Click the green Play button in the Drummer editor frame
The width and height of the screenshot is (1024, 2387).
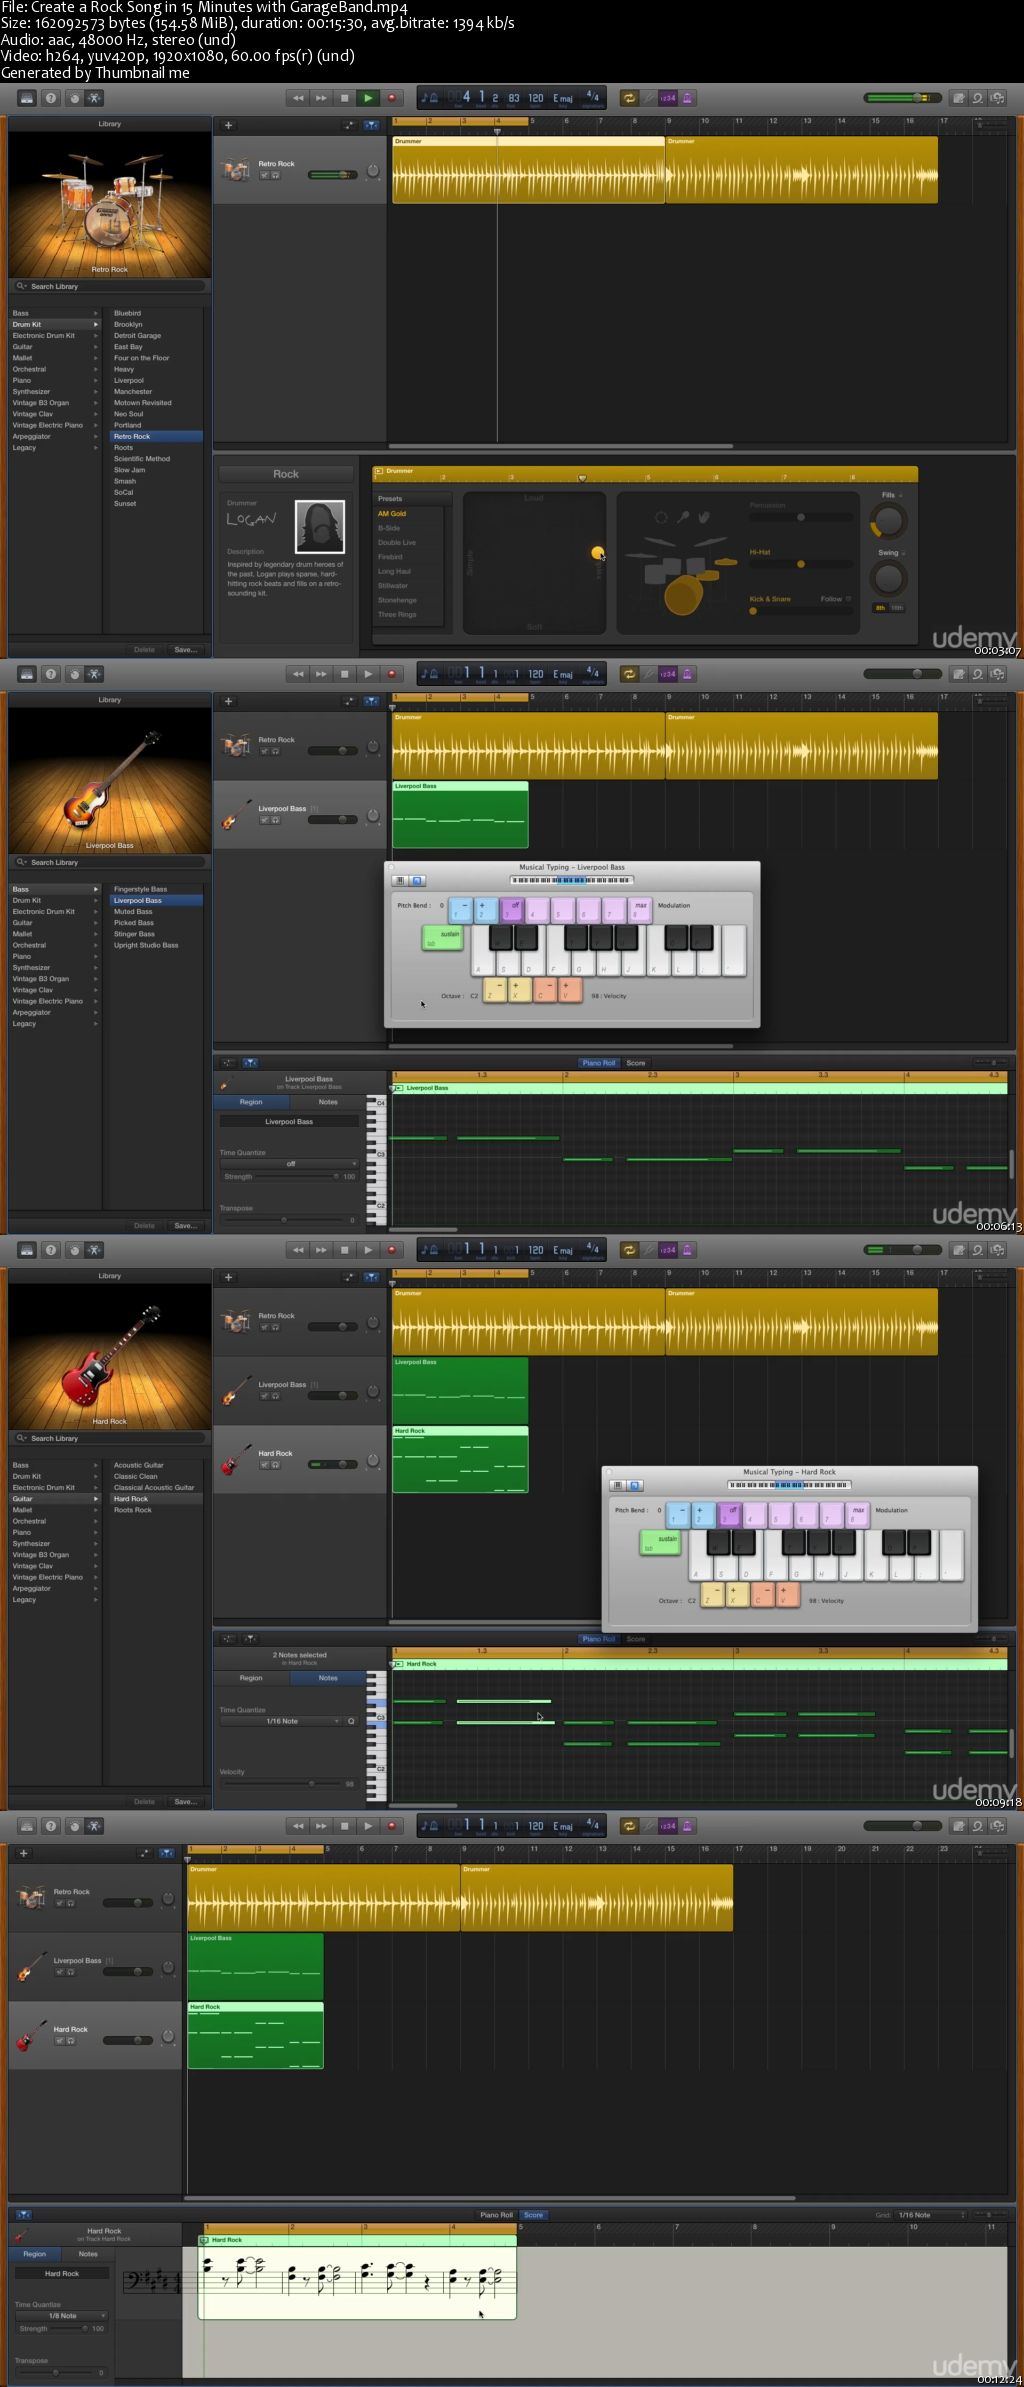[x=368, y=98]
